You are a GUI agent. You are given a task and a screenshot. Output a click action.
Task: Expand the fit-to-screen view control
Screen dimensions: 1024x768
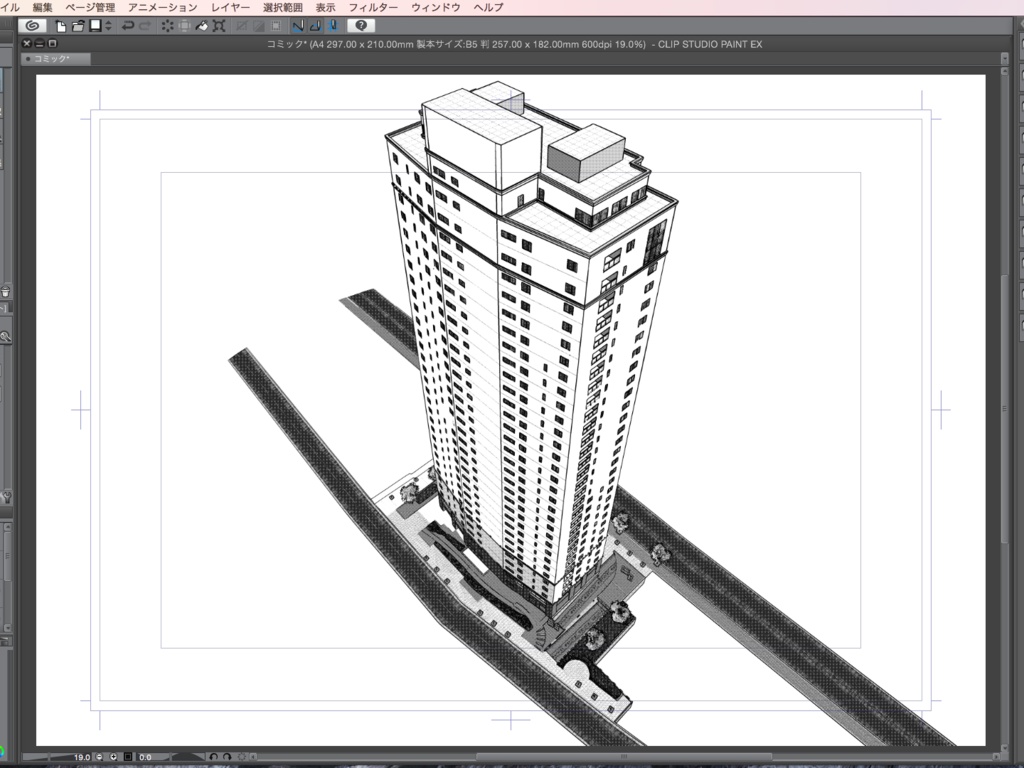click(128, 757)
